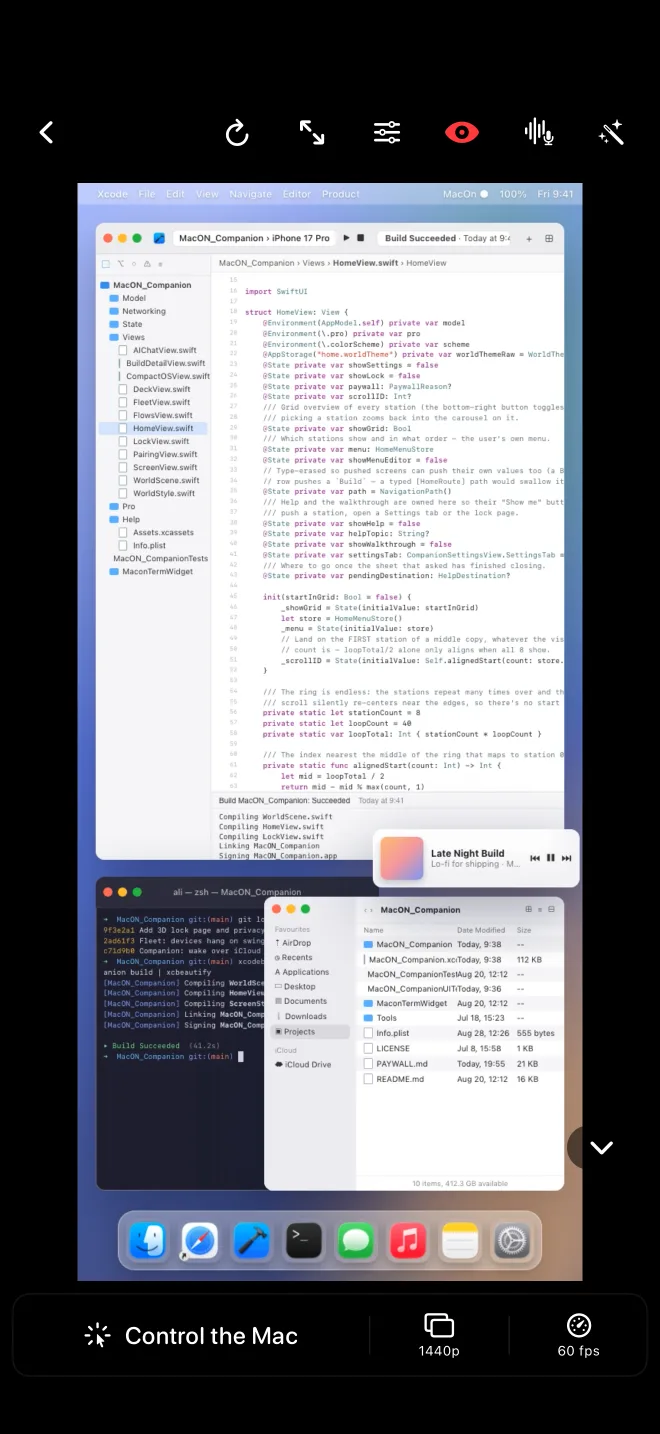This screenshot has height=1434, width=660.
Task: Open Messages from the Dock
Action: [x=356, y=1241]
